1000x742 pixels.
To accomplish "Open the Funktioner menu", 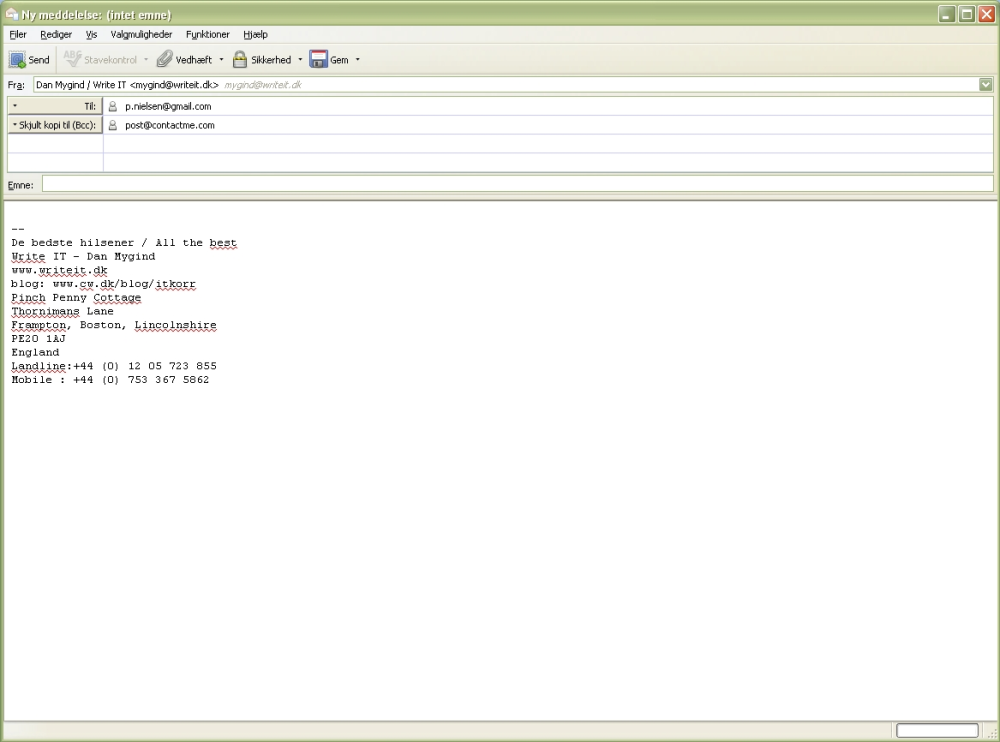I will coord(207,34).
